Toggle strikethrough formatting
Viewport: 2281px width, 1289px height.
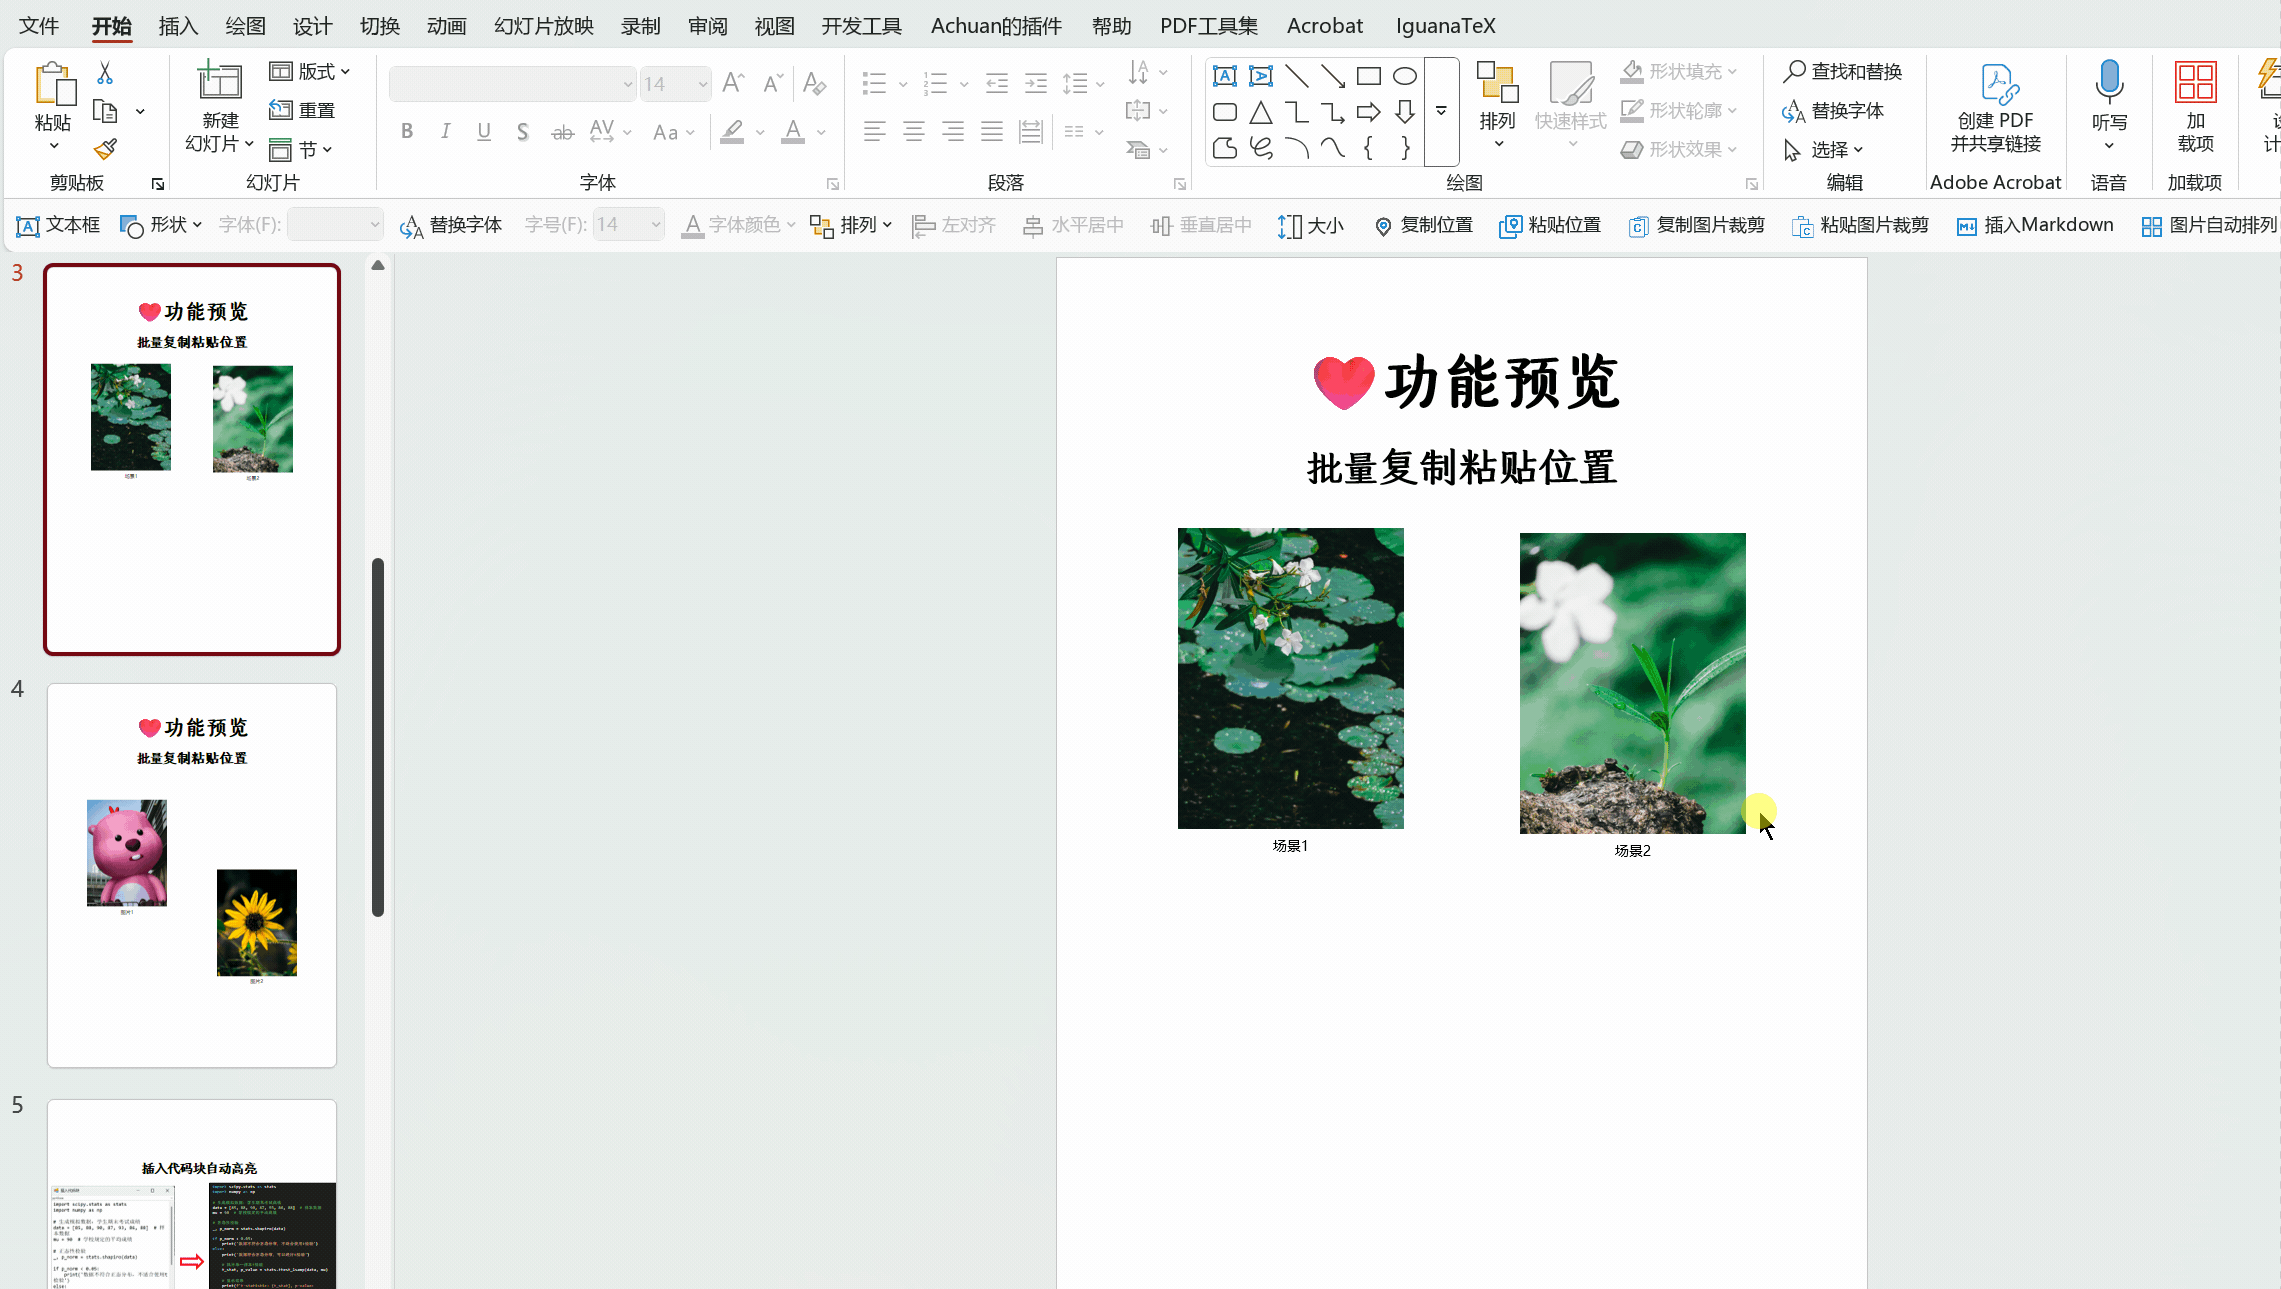pyautogui.click(x=562, y=131)
